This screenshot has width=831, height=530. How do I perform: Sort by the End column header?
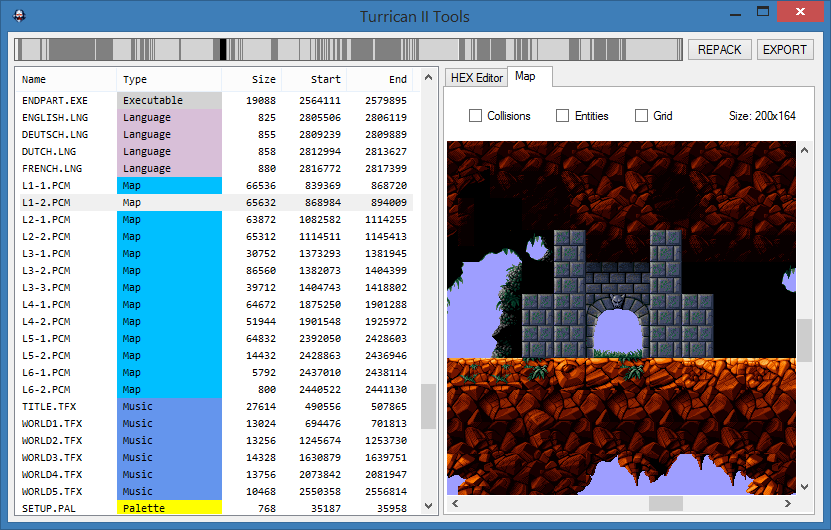(379, 80)
